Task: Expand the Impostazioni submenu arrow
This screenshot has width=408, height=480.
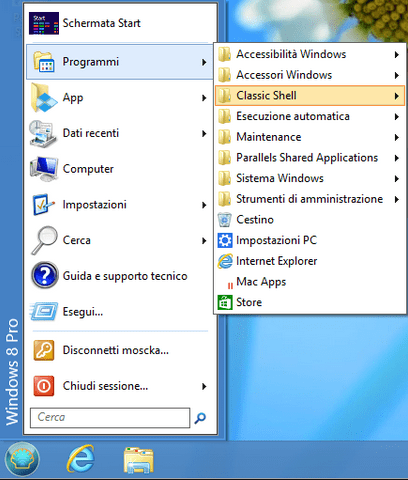Action: pos(204,205)
